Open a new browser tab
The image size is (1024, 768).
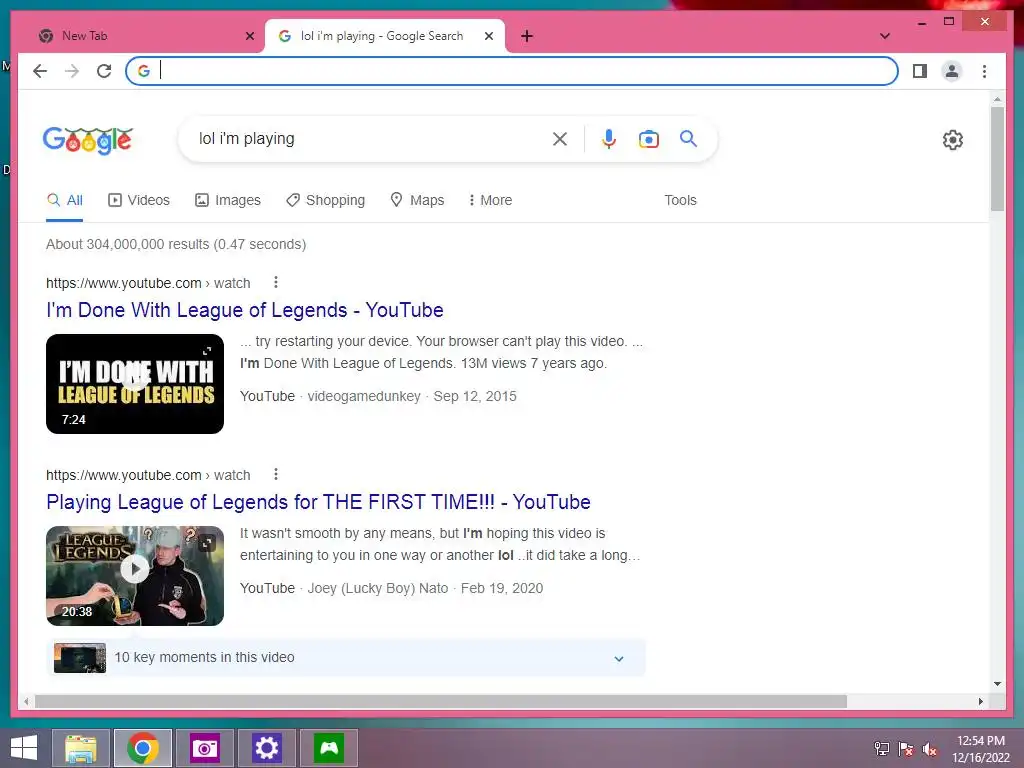tap(527, 36)
